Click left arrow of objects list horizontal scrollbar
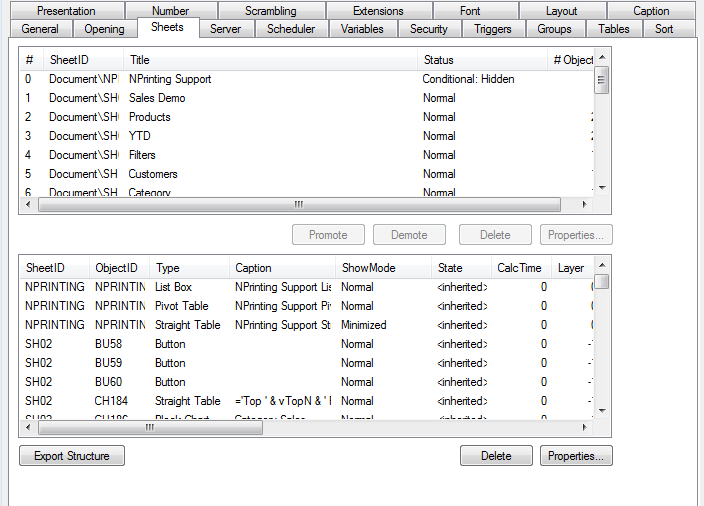Viewport: 704px width, 506px height. coord(29,427)
